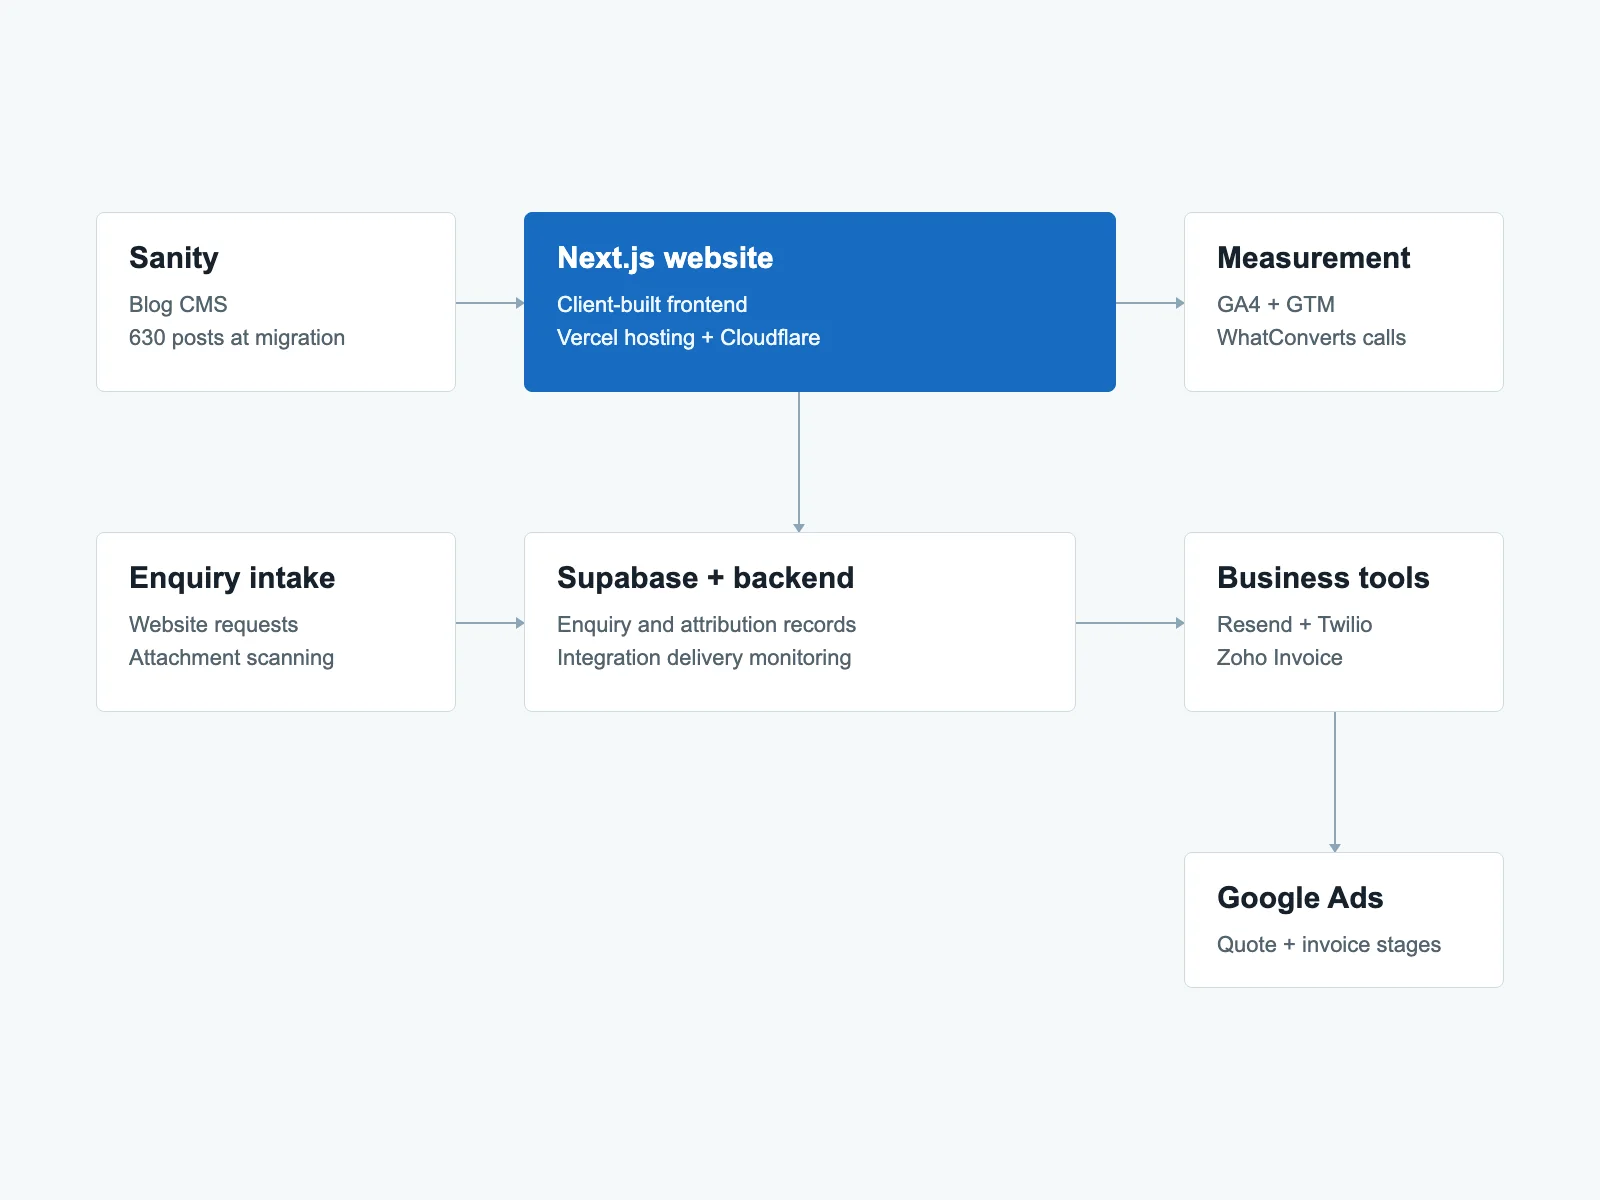
Task: Click the 'GA4 + GTM' text
Action: [1276, 304]
